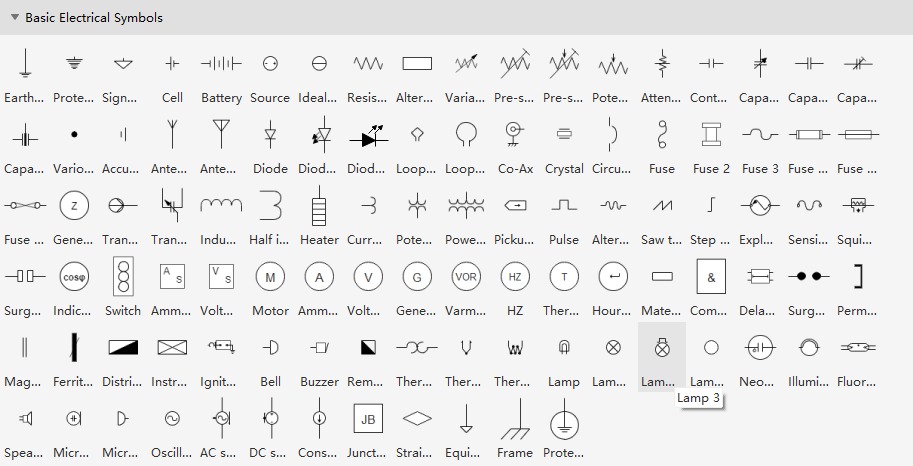Choose the Generator G symbol
The height and width of the screenshot is (466, 913).
(x=417, y=277)
